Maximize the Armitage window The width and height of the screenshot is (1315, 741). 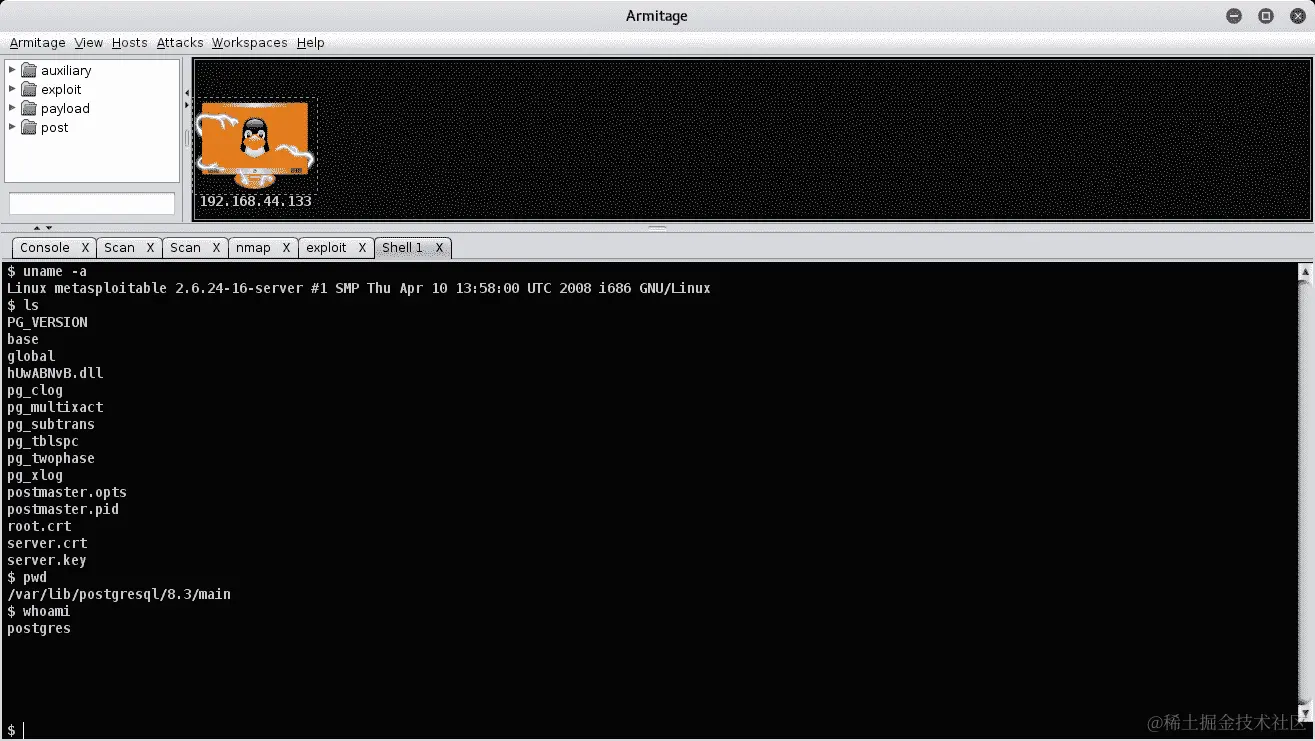pos(1266,16)
